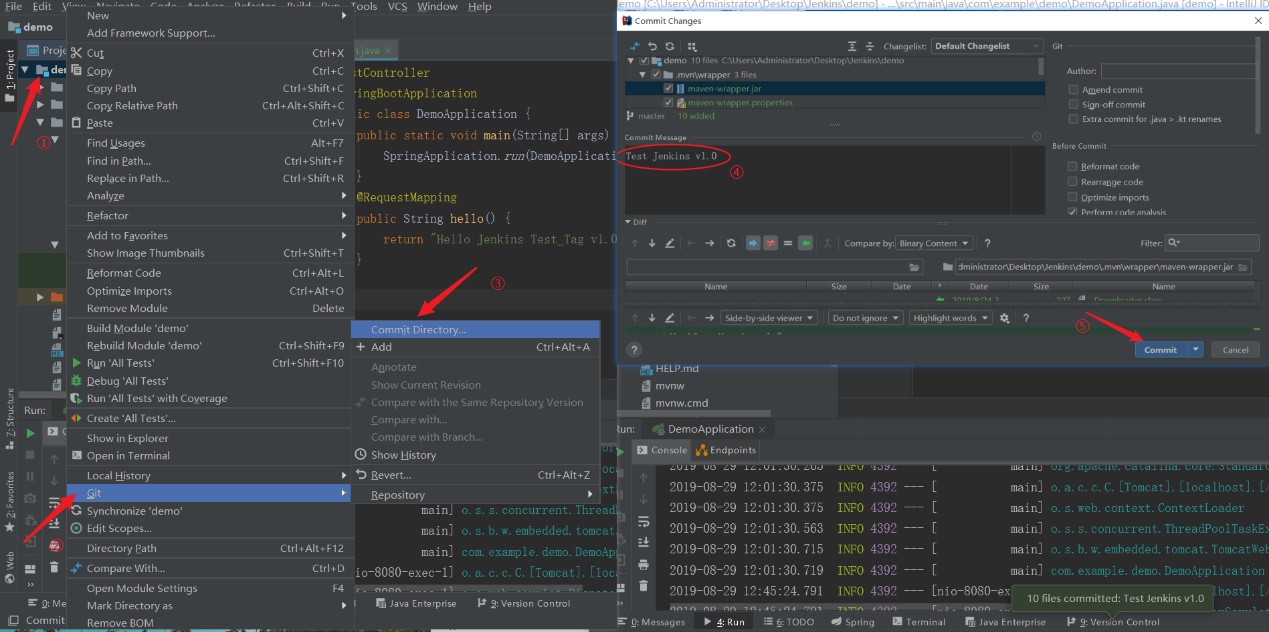Image resolution: width=1269 pixels, height=632 pixels.
Task: Click into the Author input field
Action: [1178, 71]
